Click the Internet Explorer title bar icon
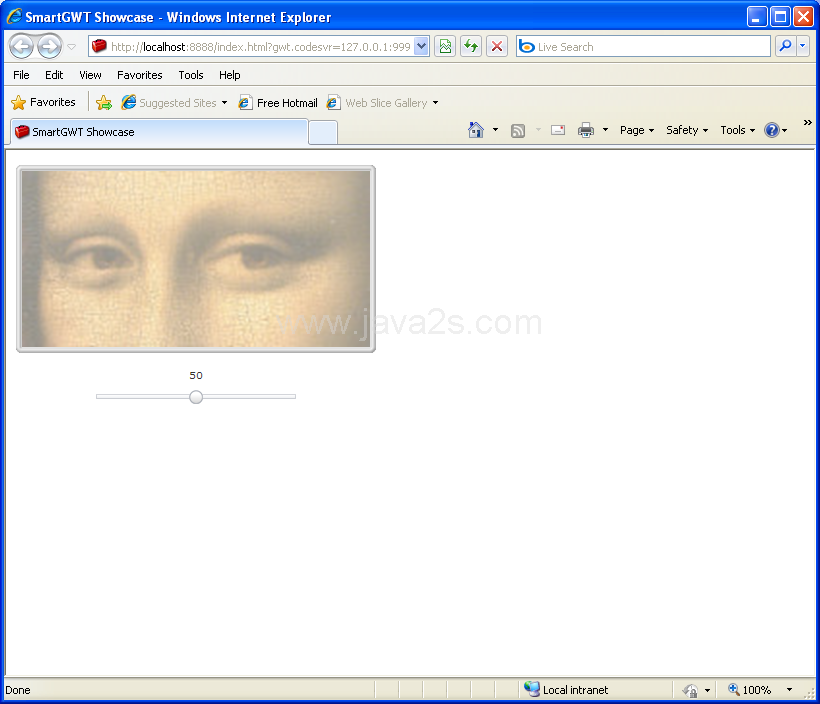The height and width of the screenshot is (704, 820). click(14, 16)
